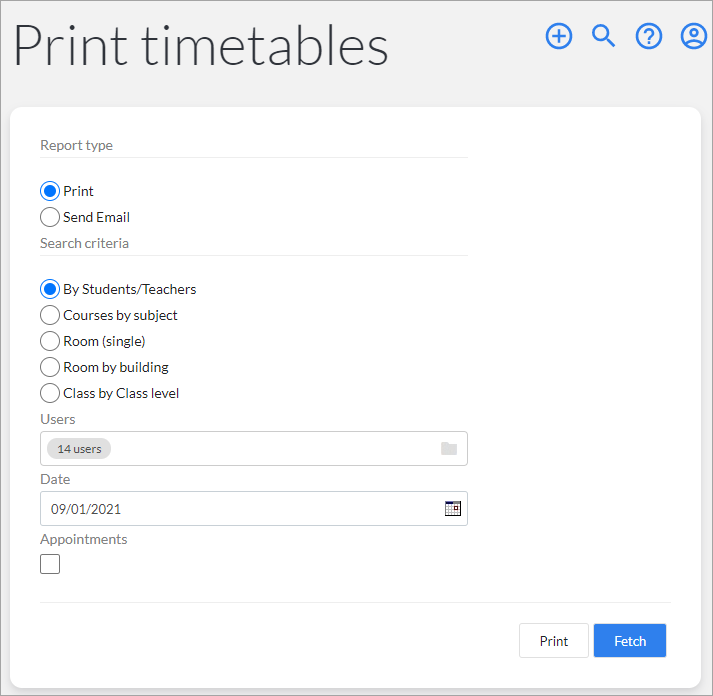Click the 14 users chip
The height and width of the screenshot is (696, 713).
tap(79, 449)
